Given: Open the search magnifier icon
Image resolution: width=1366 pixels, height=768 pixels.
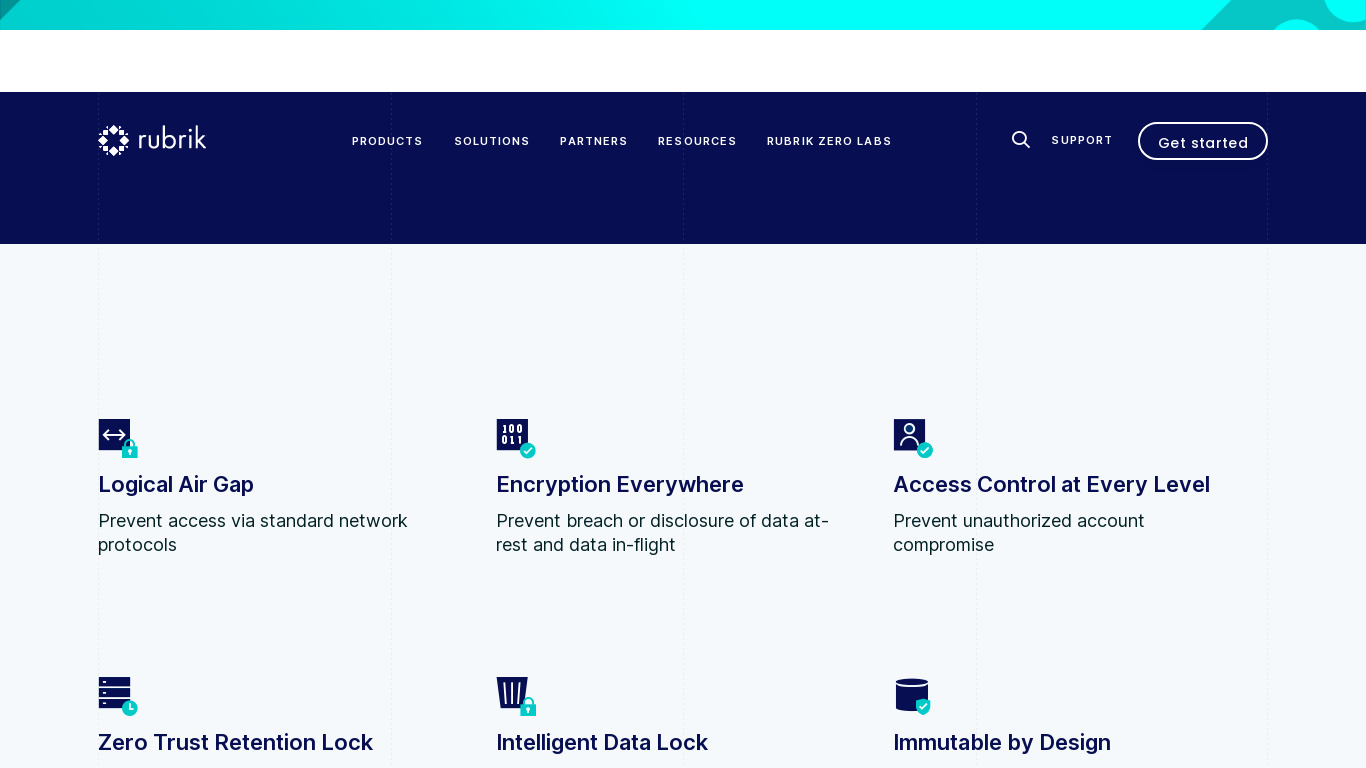Looking at the screenshot, I should pyautogui.click(x=1020, y=140).
